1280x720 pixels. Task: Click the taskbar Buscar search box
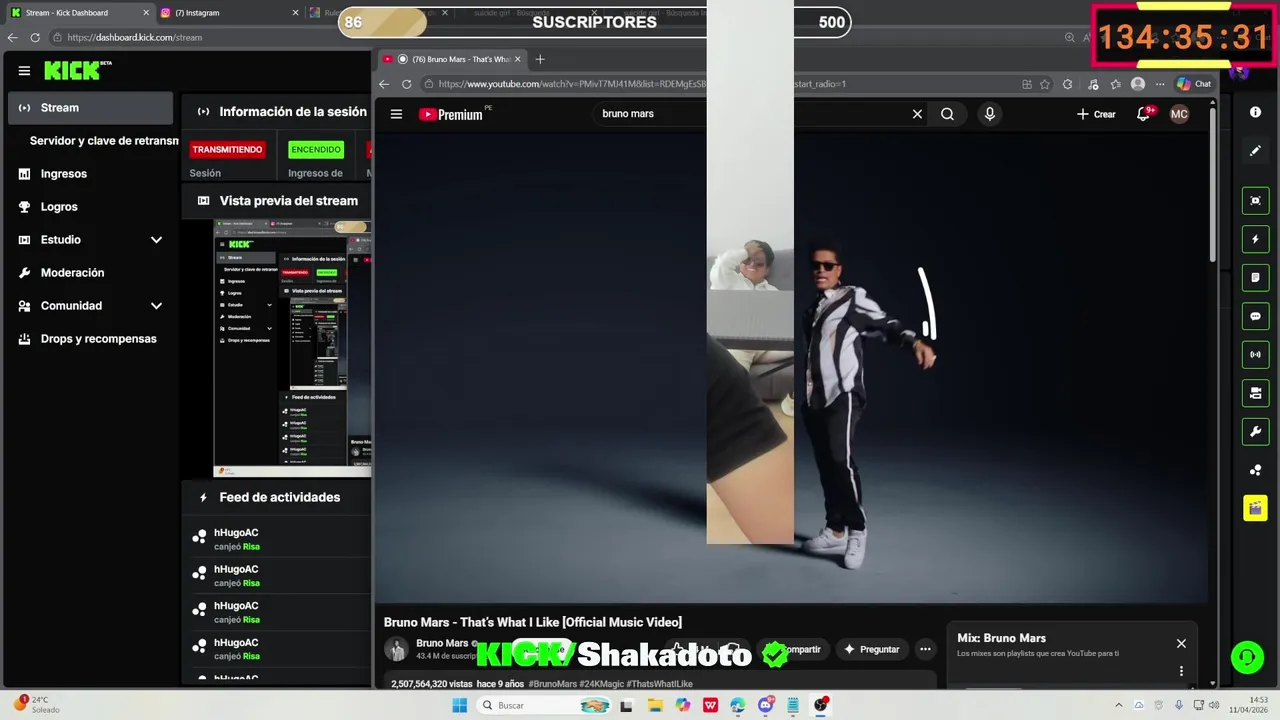click(x=543, y=705)
